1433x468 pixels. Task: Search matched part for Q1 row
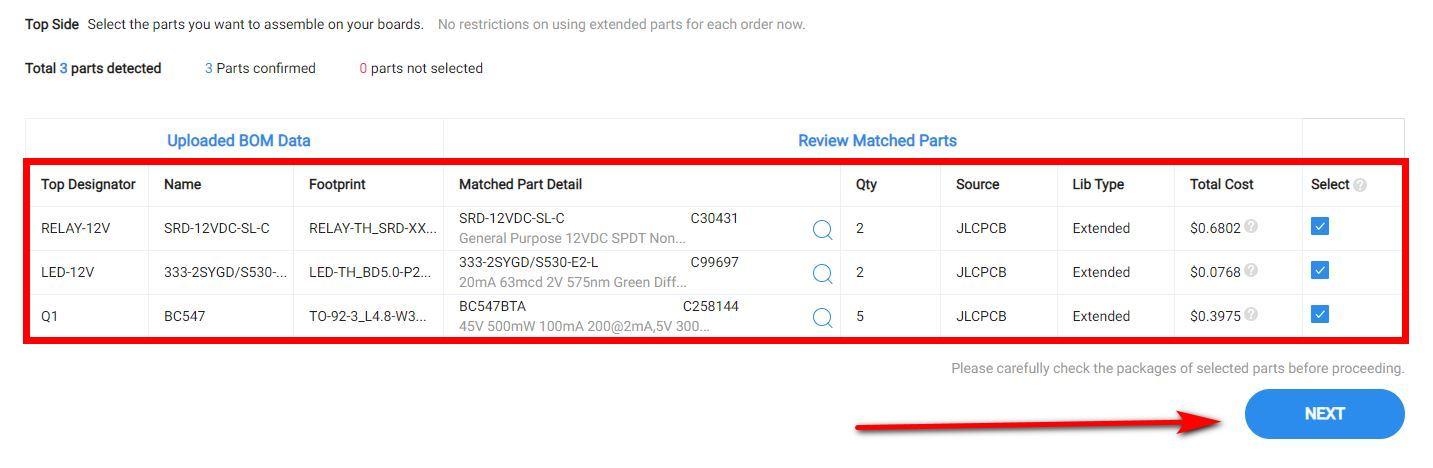coord(822,317)
